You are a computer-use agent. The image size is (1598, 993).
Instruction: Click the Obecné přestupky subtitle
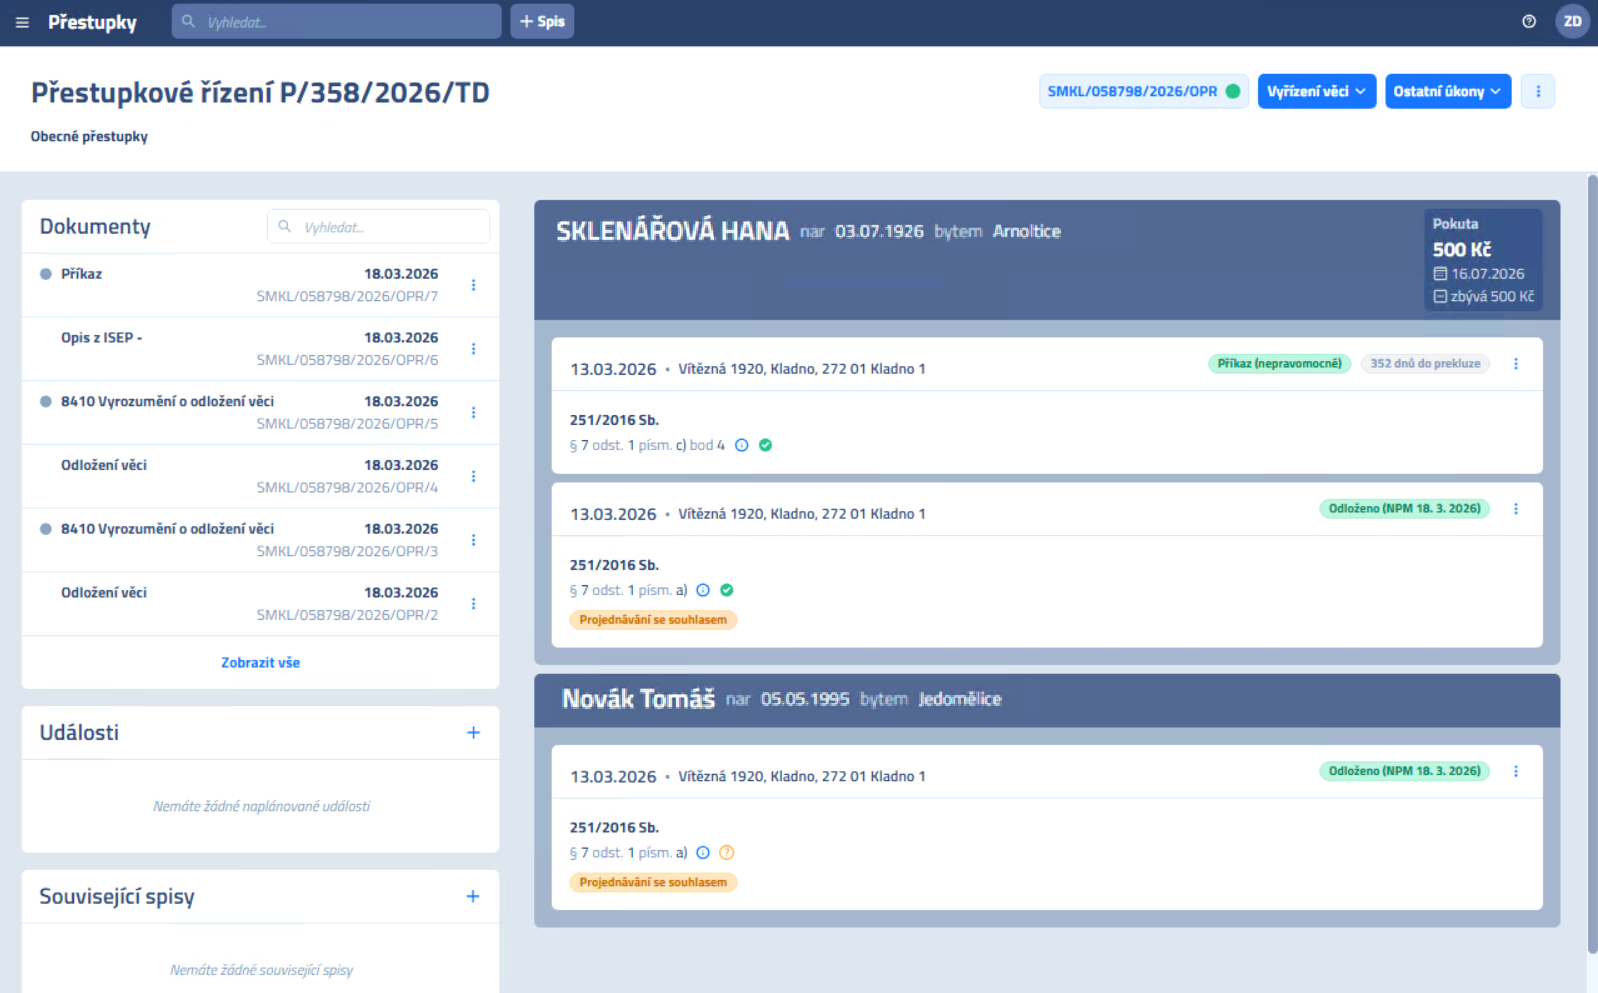point(89,136)
